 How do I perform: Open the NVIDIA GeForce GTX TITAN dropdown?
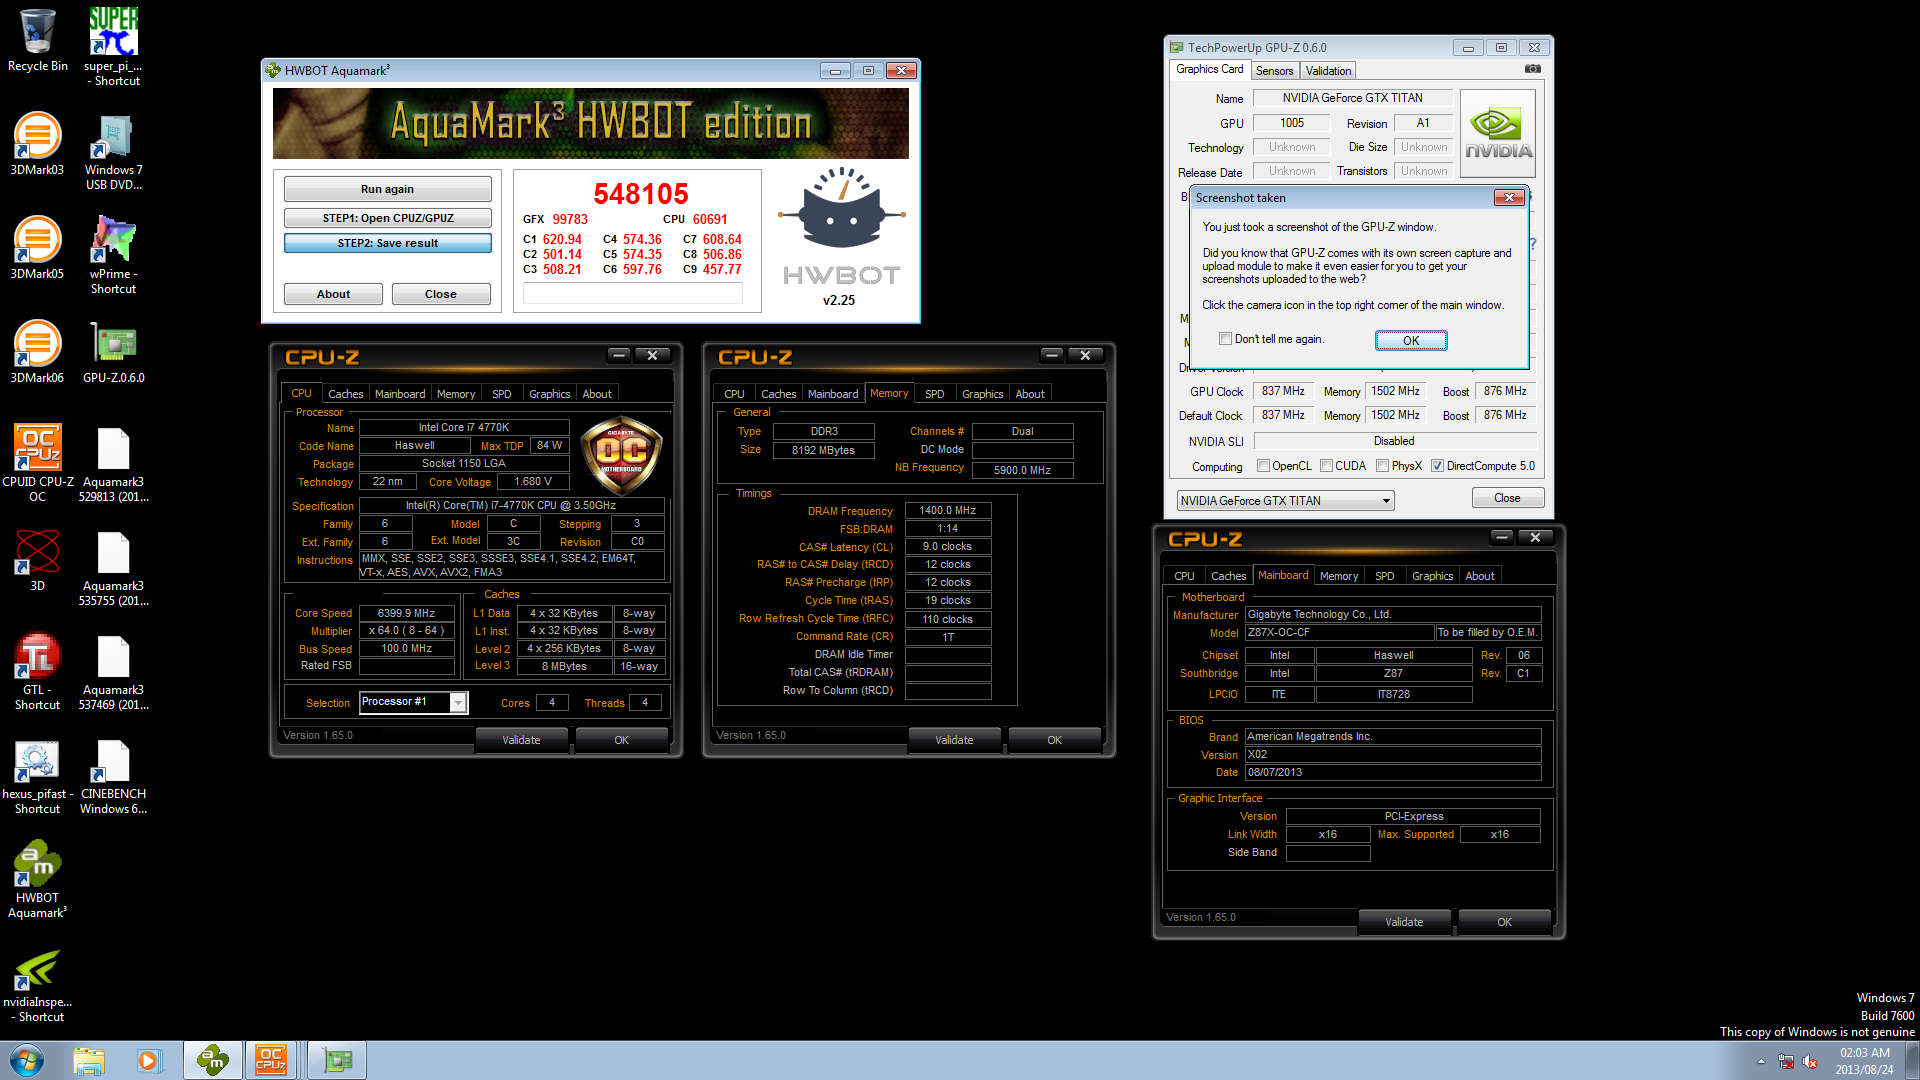point(1285,501)
